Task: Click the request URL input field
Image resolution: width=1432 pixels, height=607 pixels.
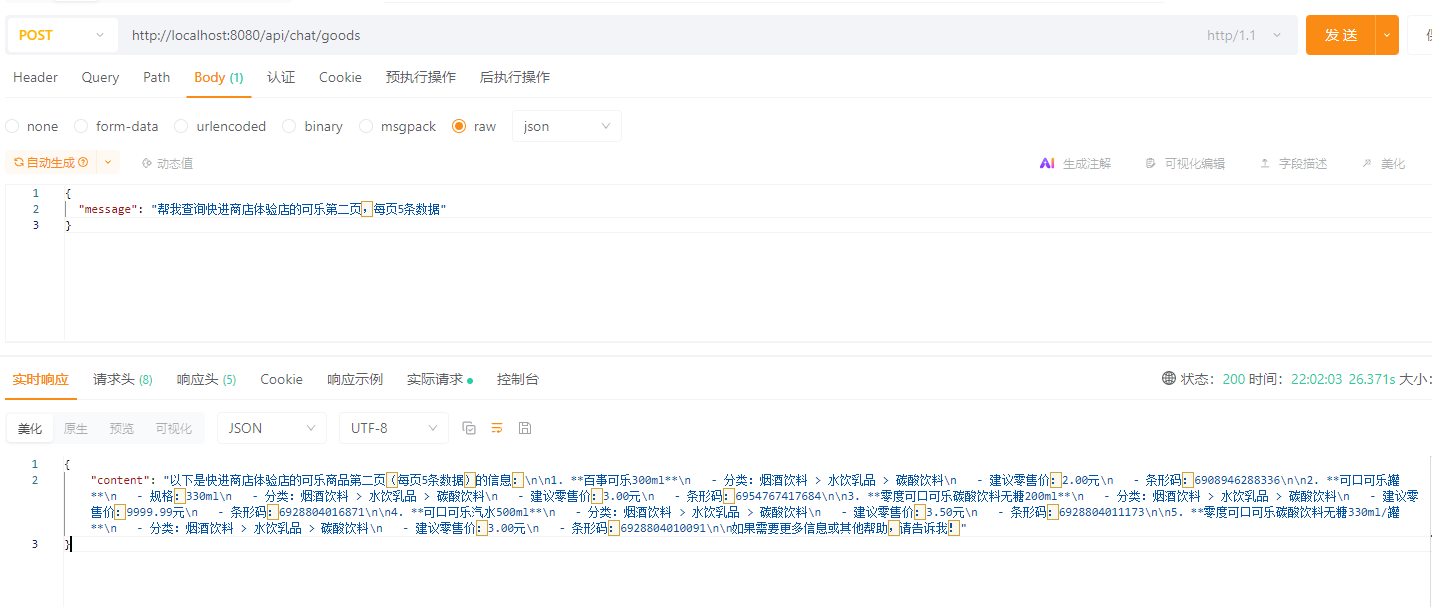Action: 400,34
